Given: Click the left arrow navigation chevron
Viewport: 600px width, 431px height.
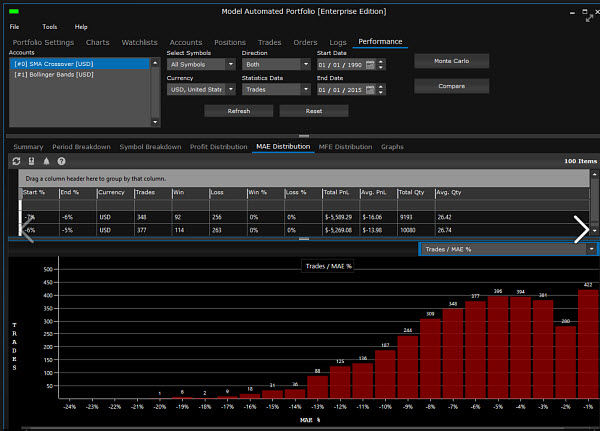Looking at the screenshot, I should click(28, 230).
